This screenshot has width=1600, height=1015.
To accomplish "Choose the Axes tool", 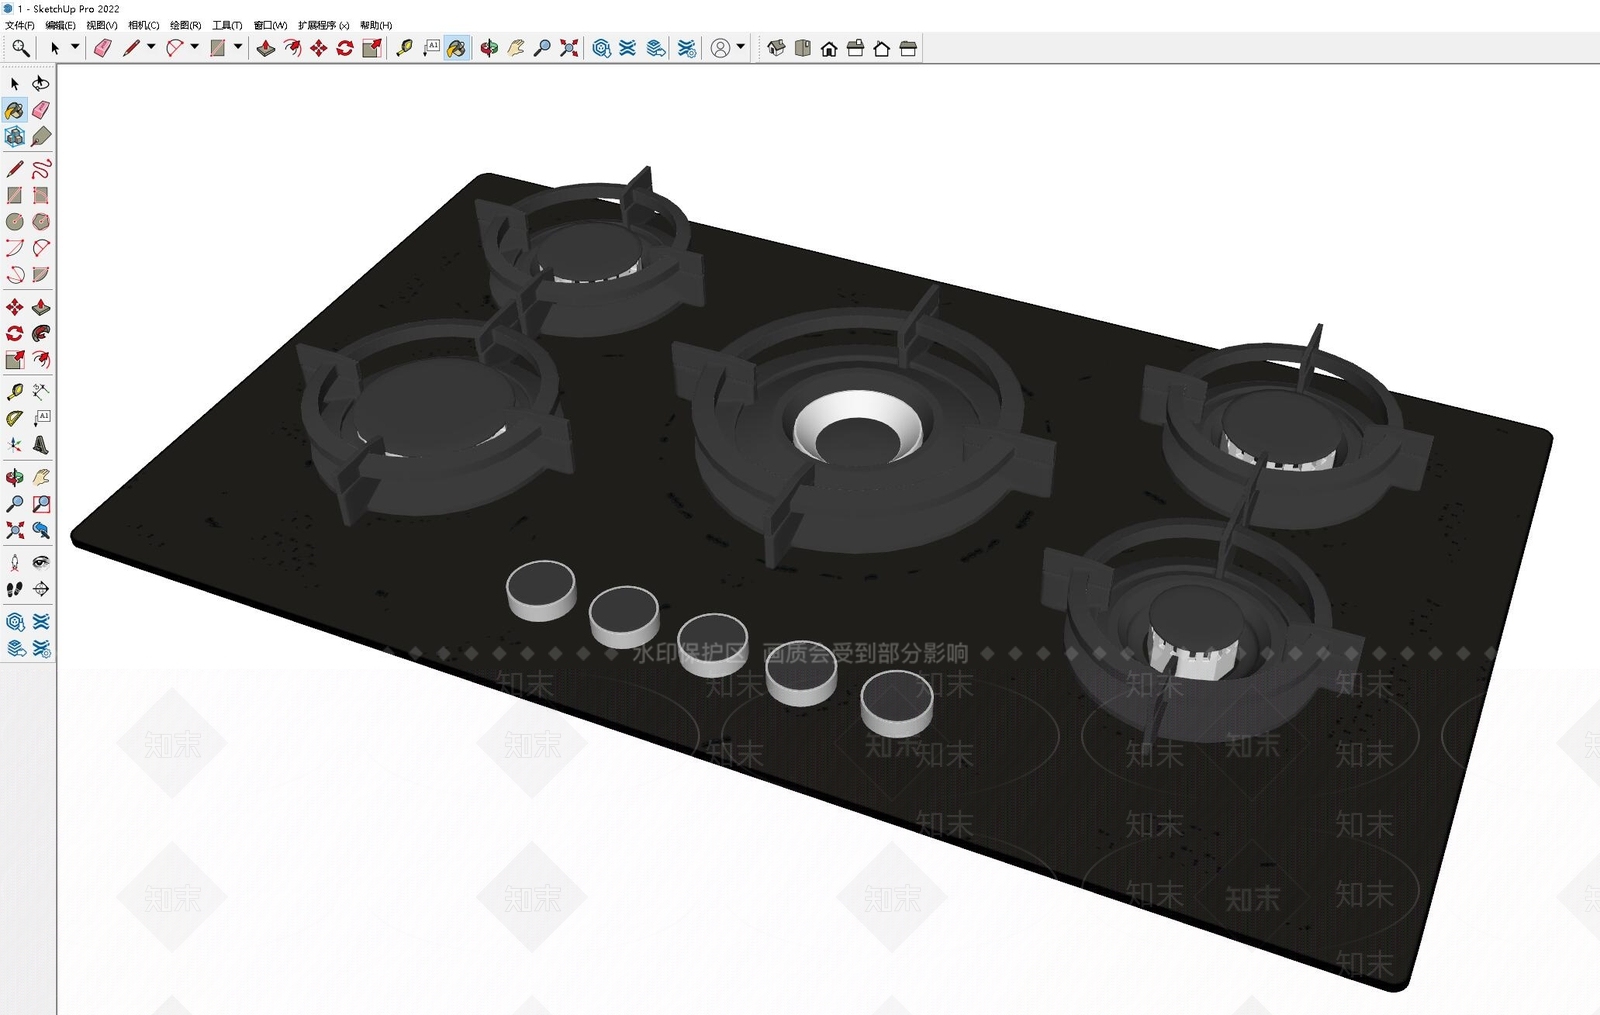I will click(15, 445).
